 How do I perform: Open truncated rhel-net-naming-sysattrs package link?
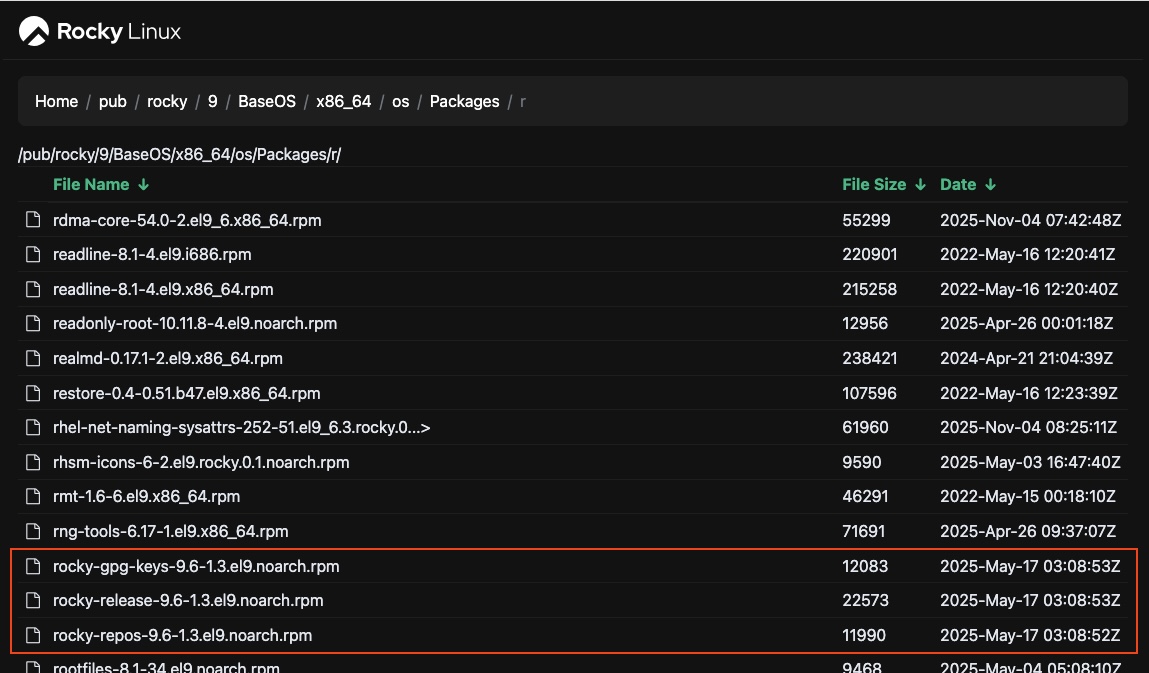click(241, 428)
